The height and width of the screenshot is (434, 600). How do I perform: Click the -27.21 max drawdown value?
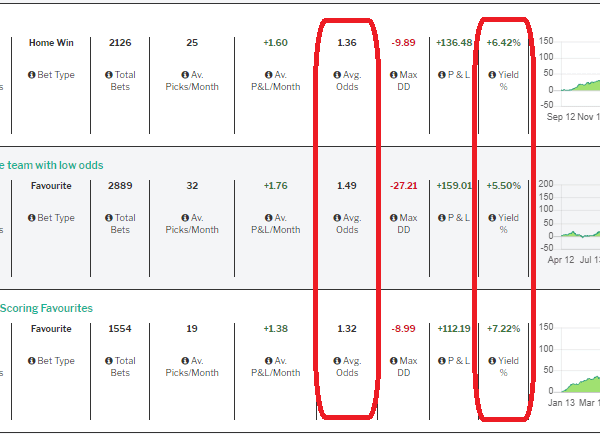pyautogui.click(x=403, y=186)
